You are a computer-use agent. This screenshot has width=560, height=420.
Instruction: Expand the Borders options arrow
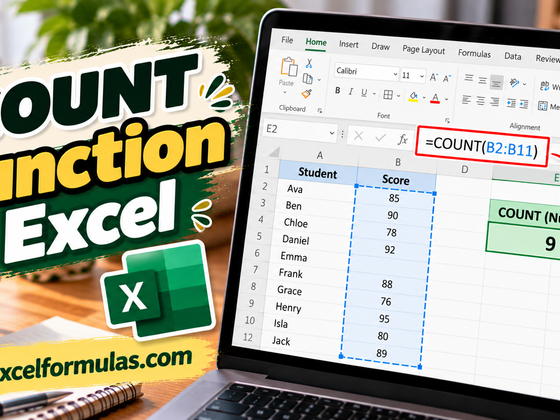click(x=398, y=96)
